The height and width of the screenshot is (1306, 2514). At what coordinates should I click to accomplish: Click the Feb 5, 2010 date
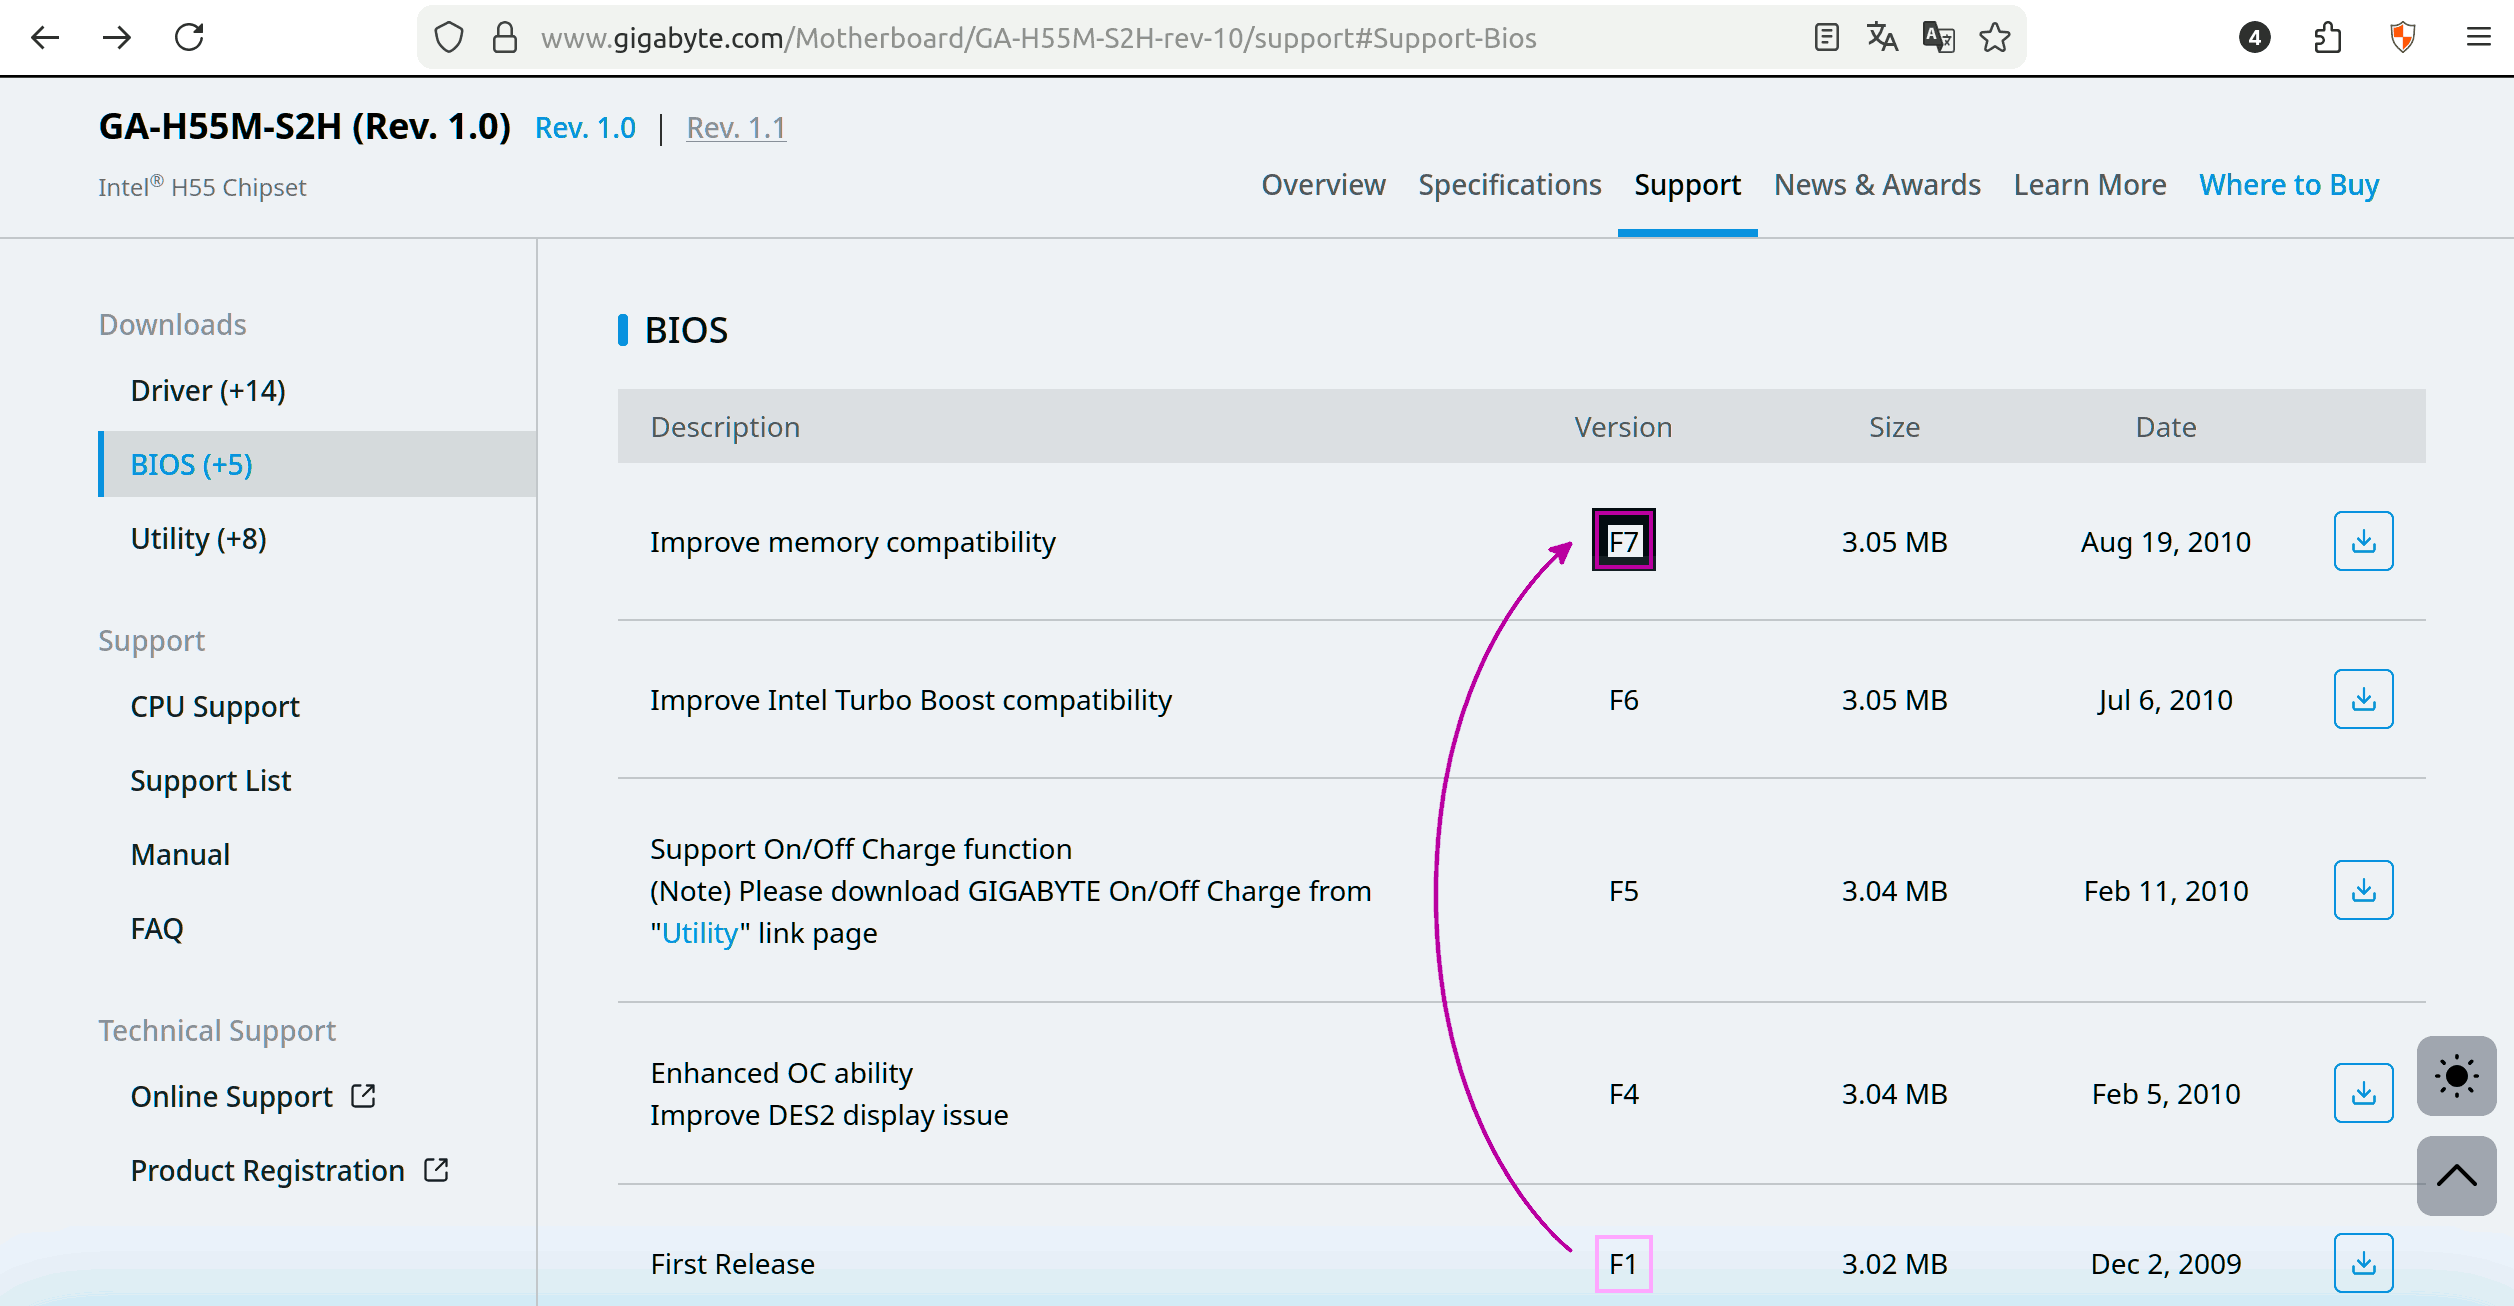pyautogui.click(x=2165, y=1094)
